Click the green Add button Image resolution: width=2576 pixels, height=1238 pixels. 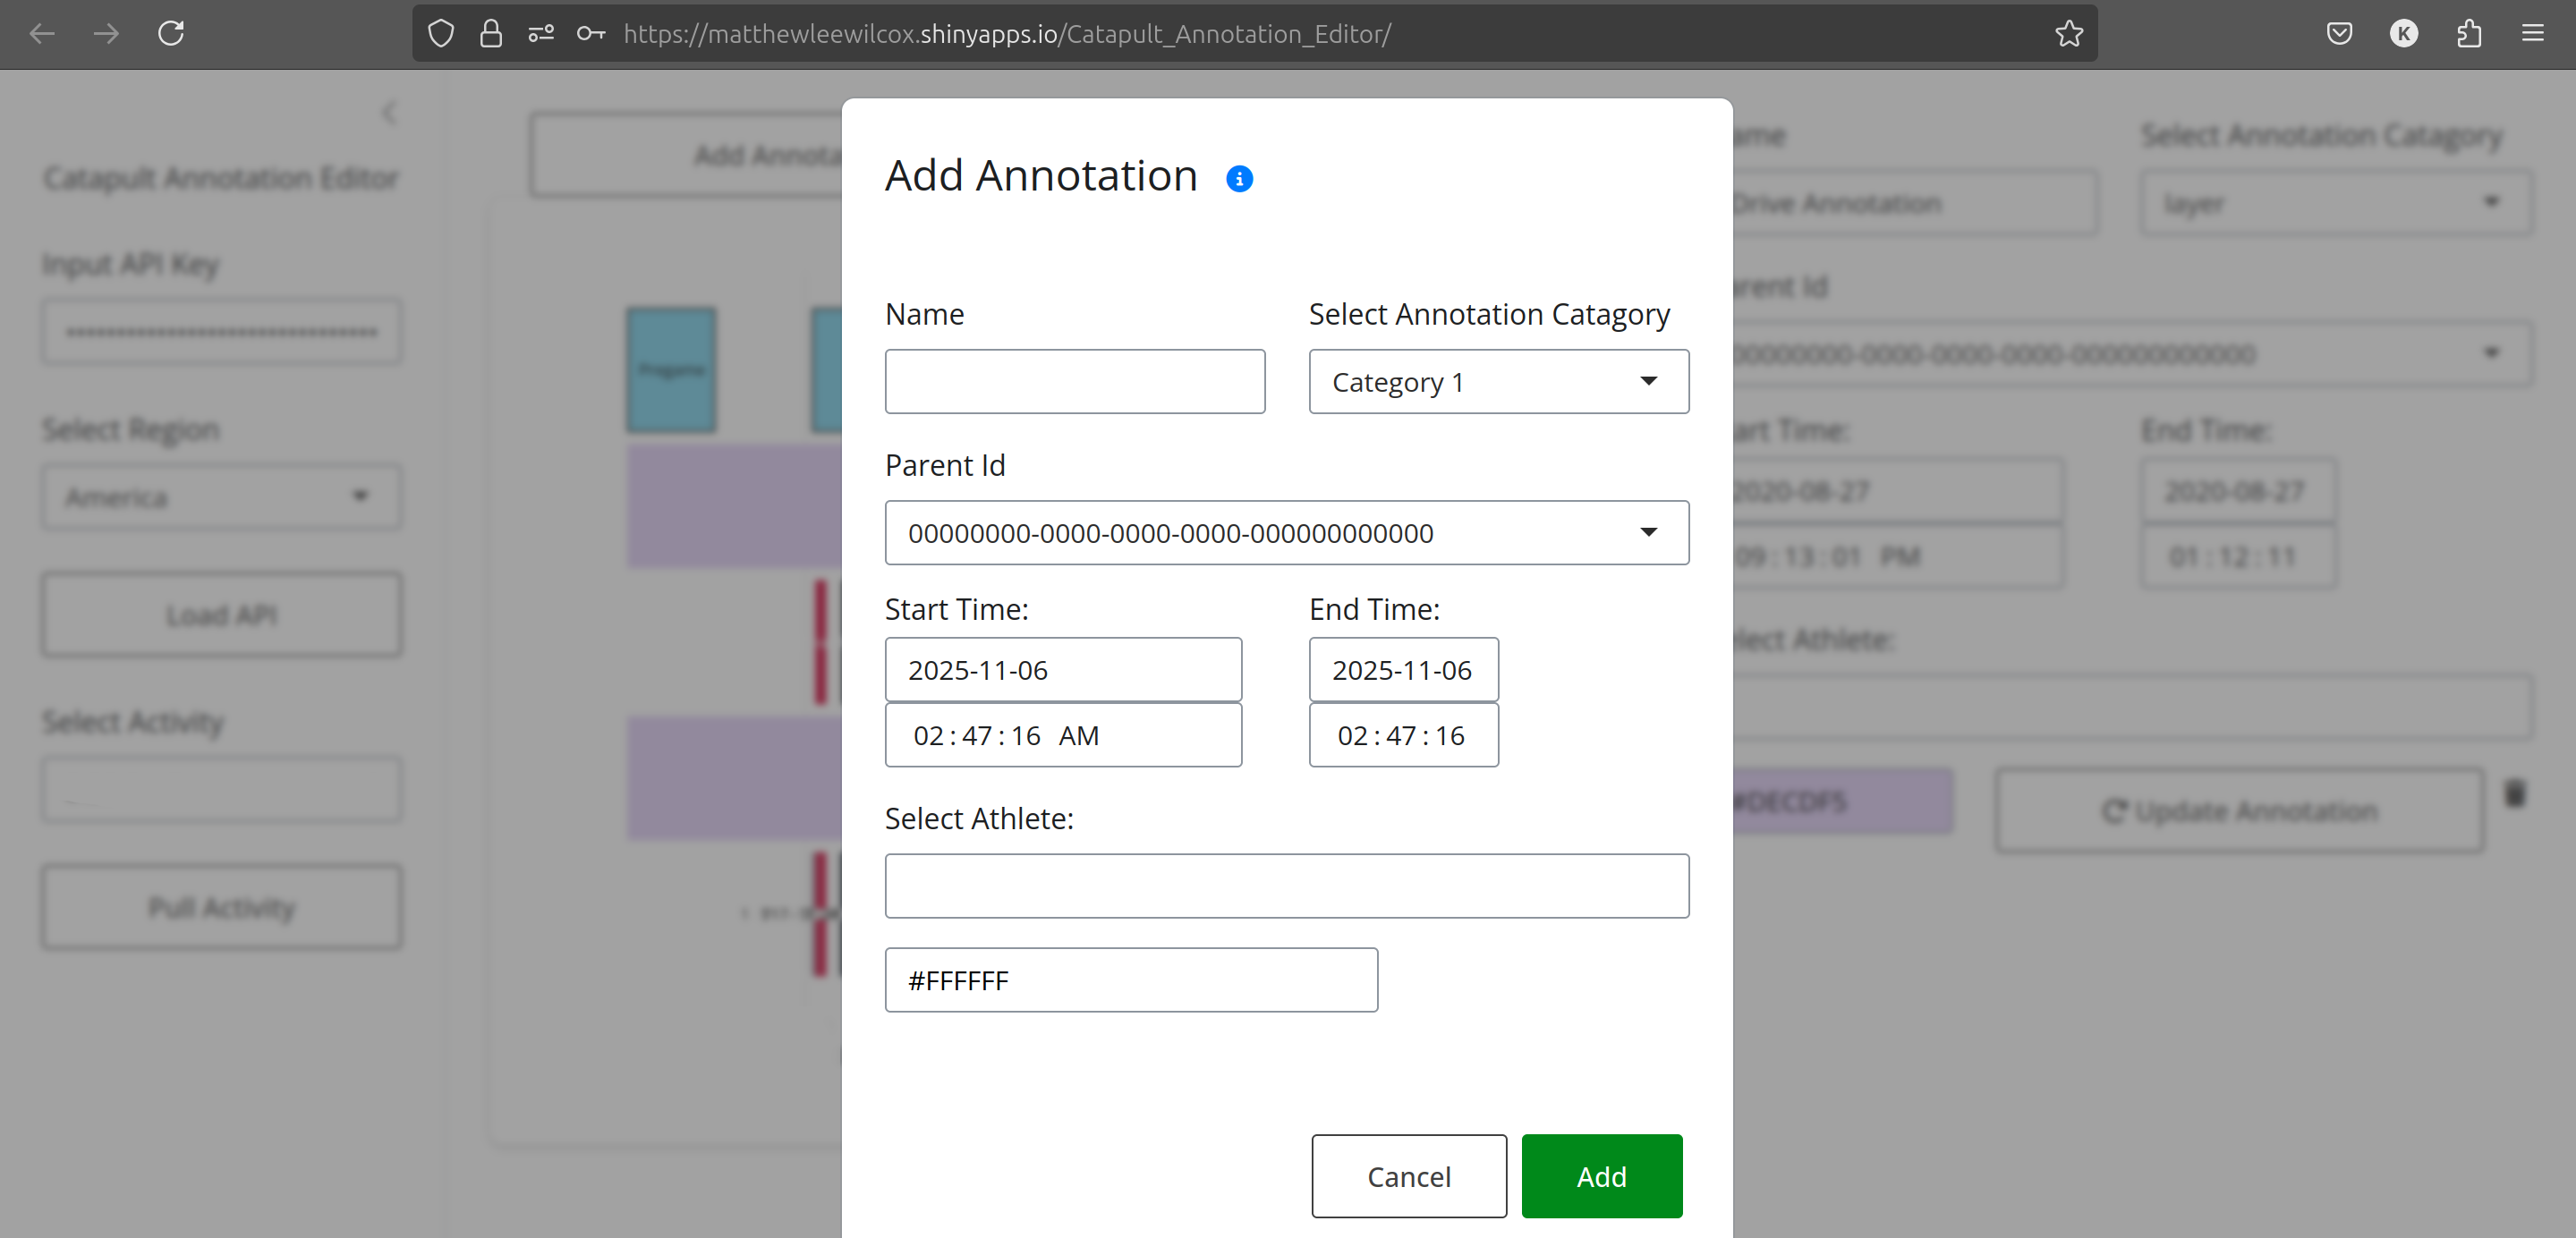[x=1600, y=1176]
